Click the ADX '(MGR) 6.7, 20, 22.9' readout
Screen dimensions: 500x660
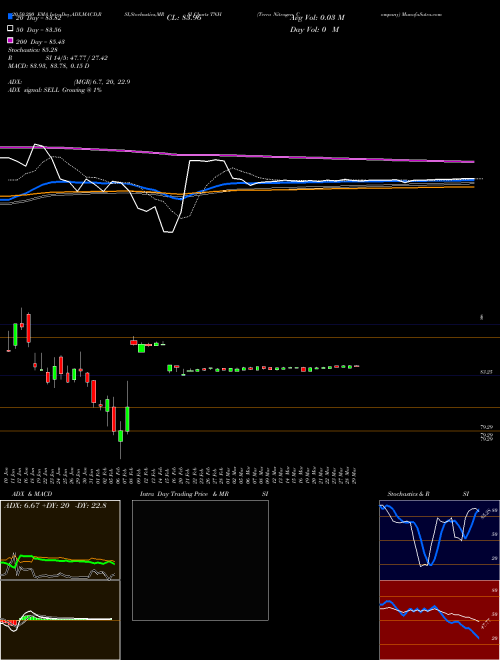coord(101,82)
